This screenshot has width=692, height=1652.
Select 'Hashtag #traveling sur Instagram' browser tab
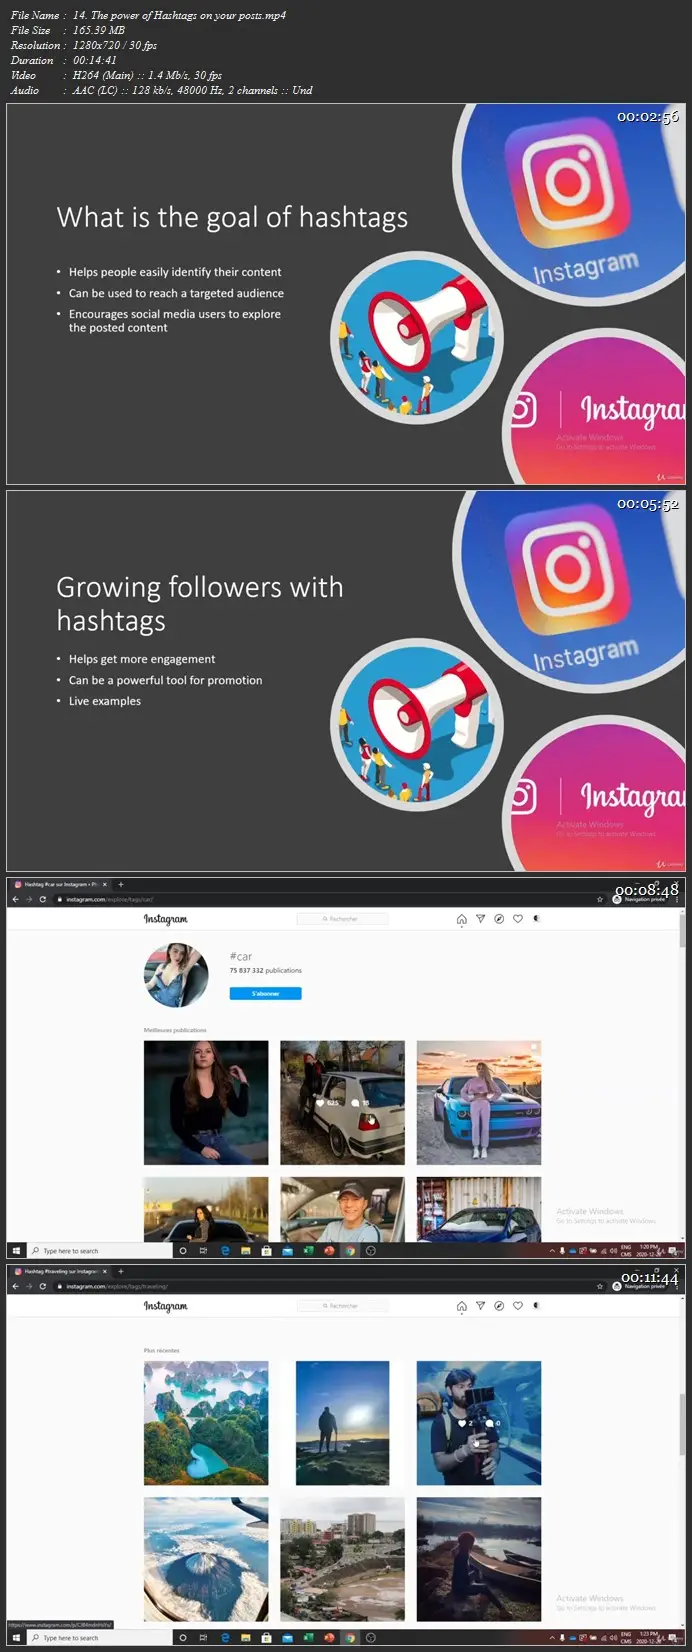pyautogui.click(x=60, y=1271)
